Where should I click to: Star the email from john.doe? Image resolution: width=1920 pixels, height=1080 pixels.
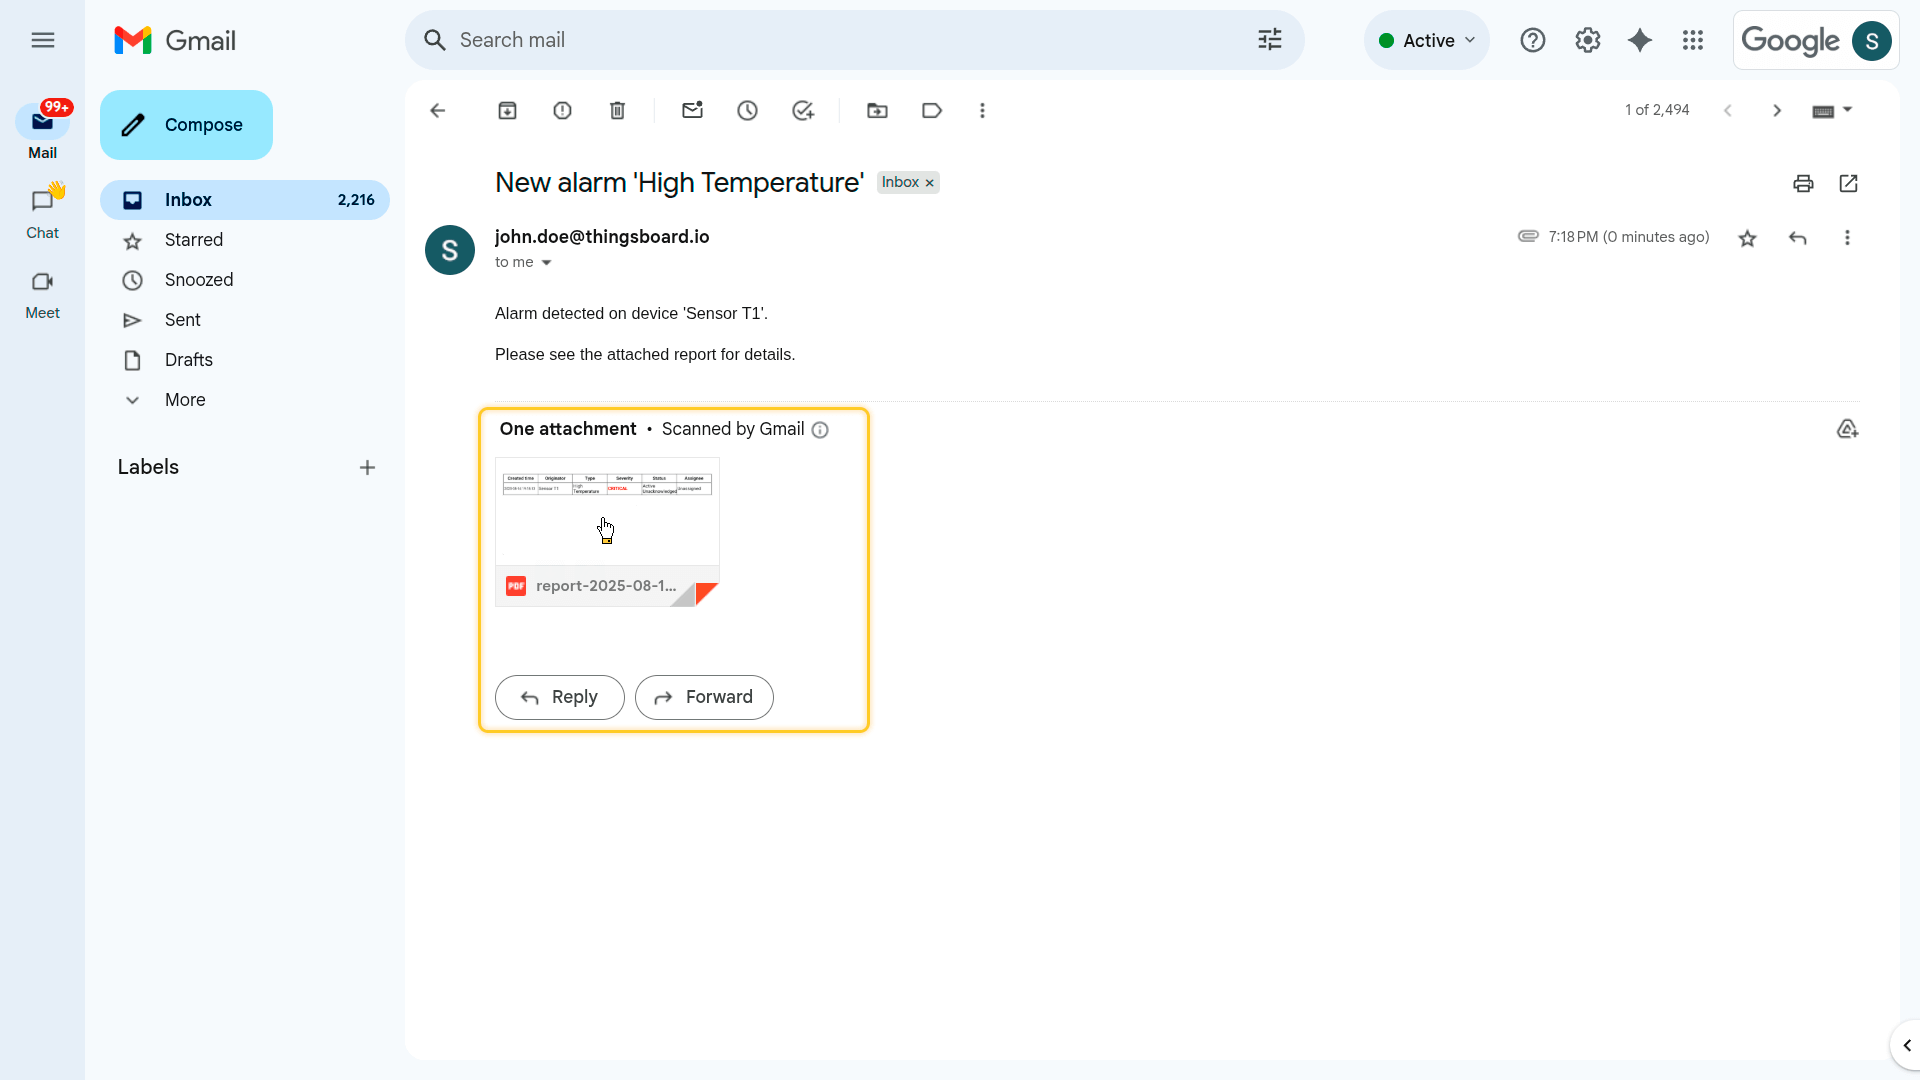coord(1747,238)
